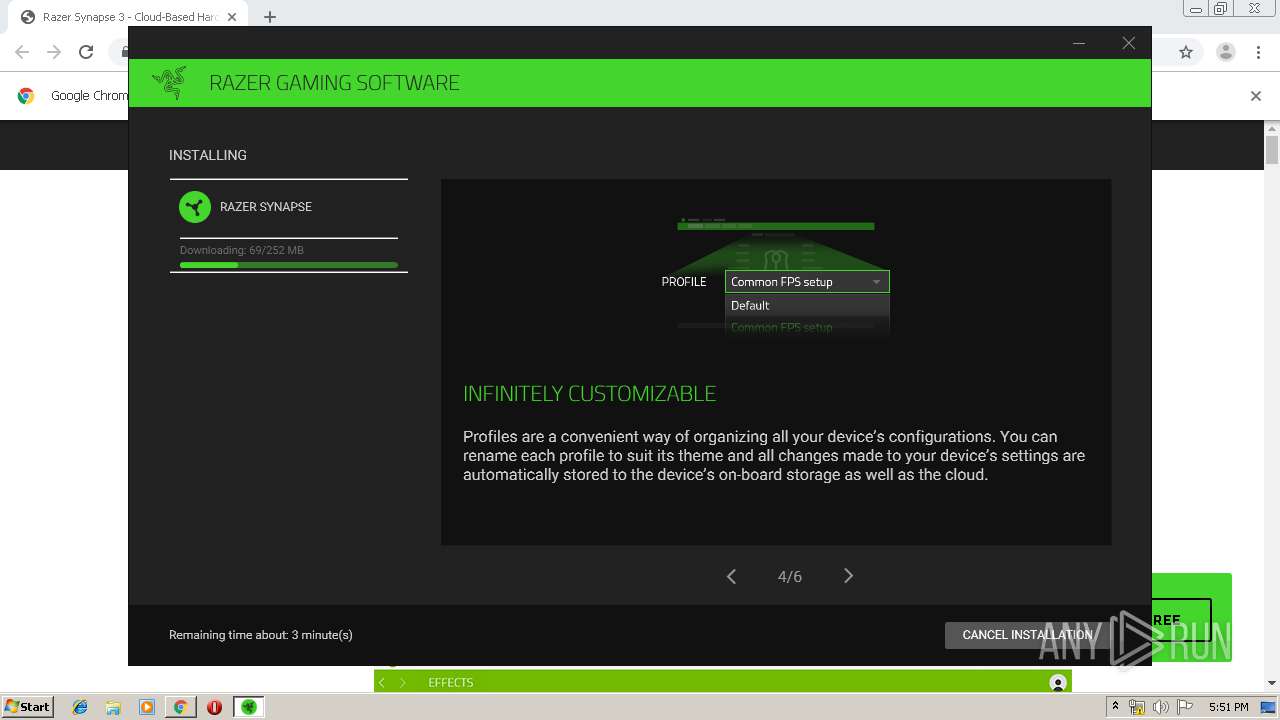Go to next slide arrow
1280x720 pixels.
(x=848, y=576)
